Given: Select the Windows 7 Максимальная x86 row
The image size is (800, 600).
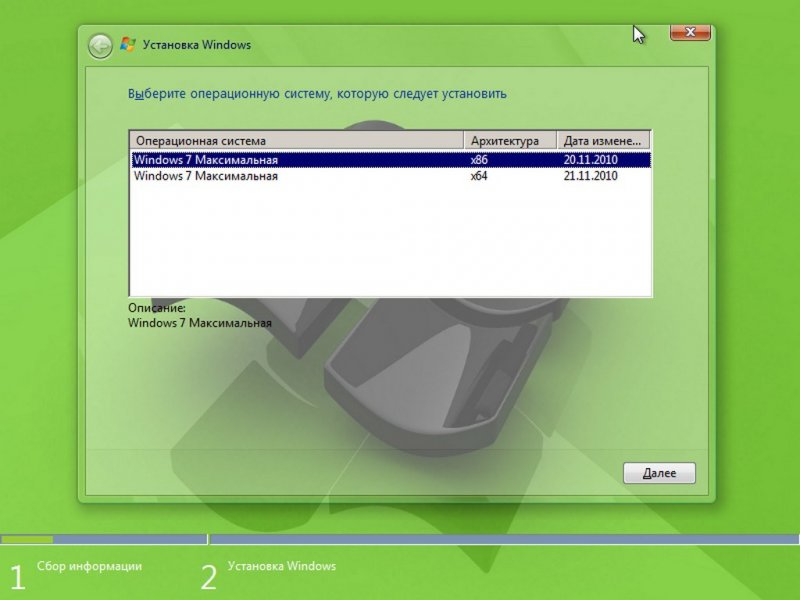Looking at the screenshot, I should (x=391, y=160).
